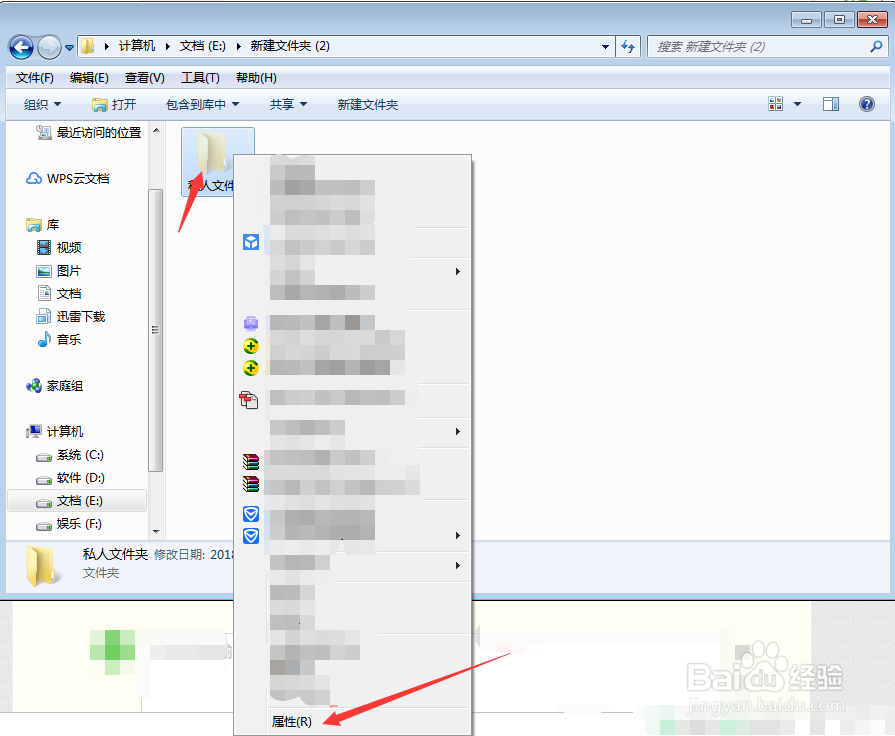Select drive 系统 (C:)
The height and width of the screenshot is (736, 895).
click(x=70, y=455)
